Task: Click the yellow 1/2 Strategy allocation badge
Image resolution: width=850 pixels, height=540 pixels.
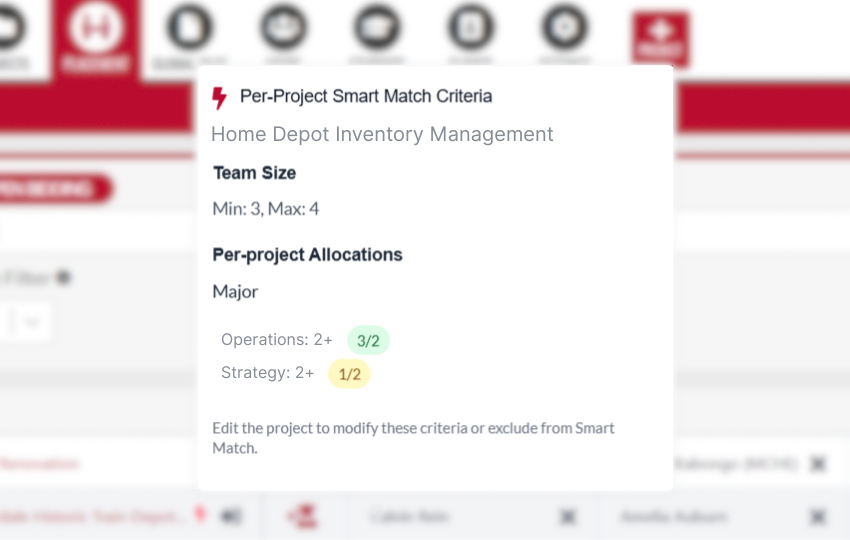Action: 349,374
